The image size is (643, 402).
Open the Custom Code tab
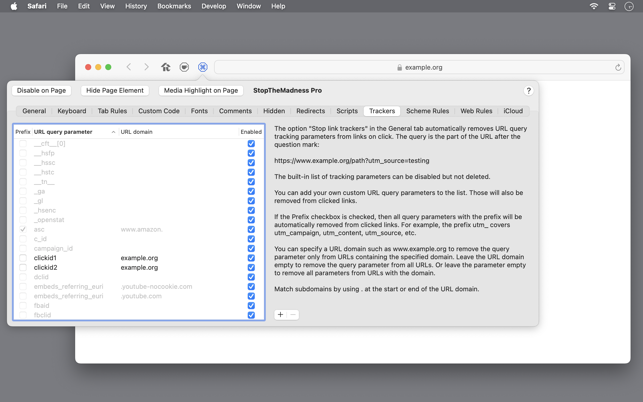pyautogui.click(x=159, y=111)
